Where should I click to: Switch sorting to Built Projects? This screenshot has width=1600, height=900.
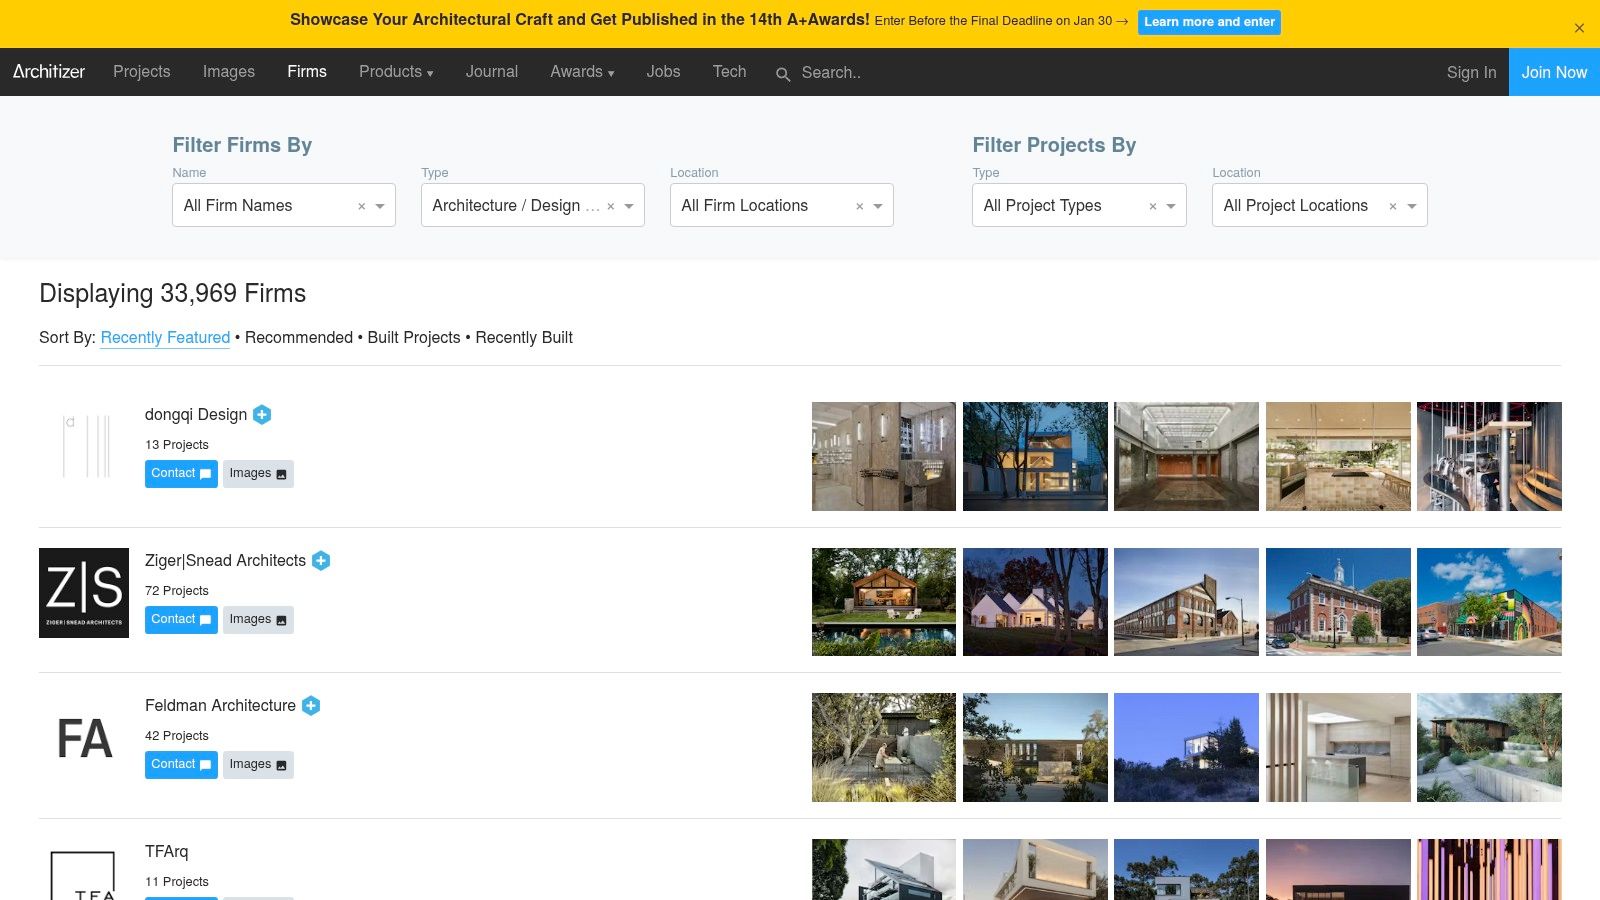pyautogui.click(x=413, y=338)
